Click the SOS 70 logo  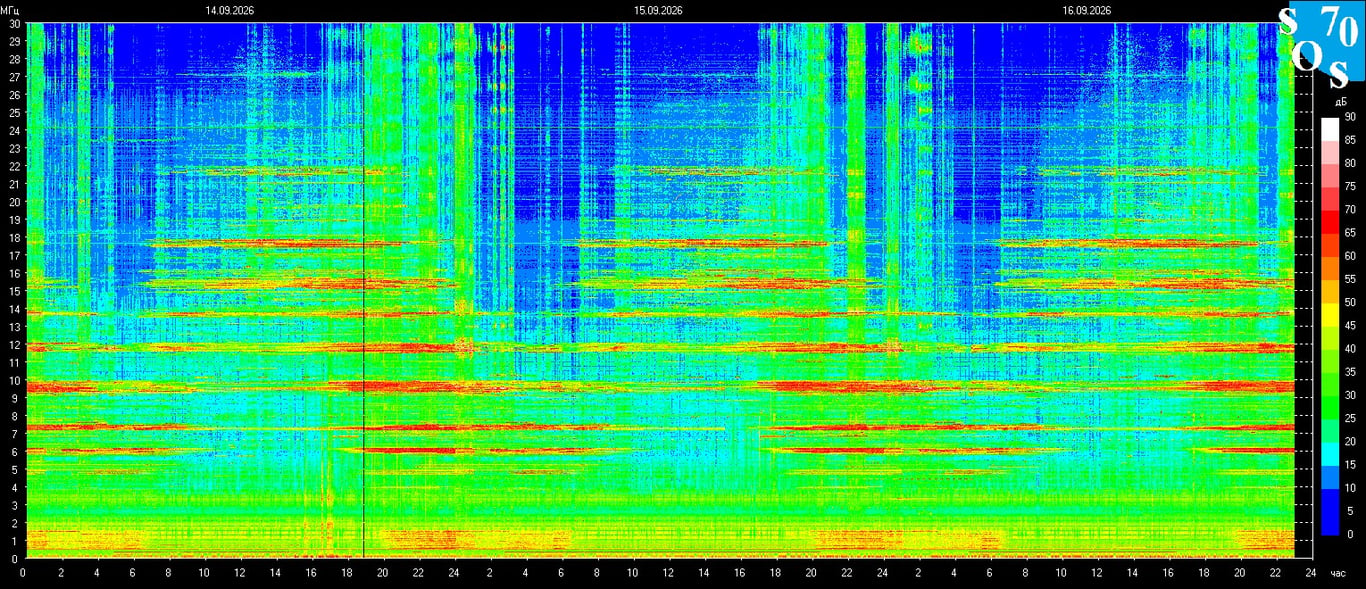[x=1321, y=45]
